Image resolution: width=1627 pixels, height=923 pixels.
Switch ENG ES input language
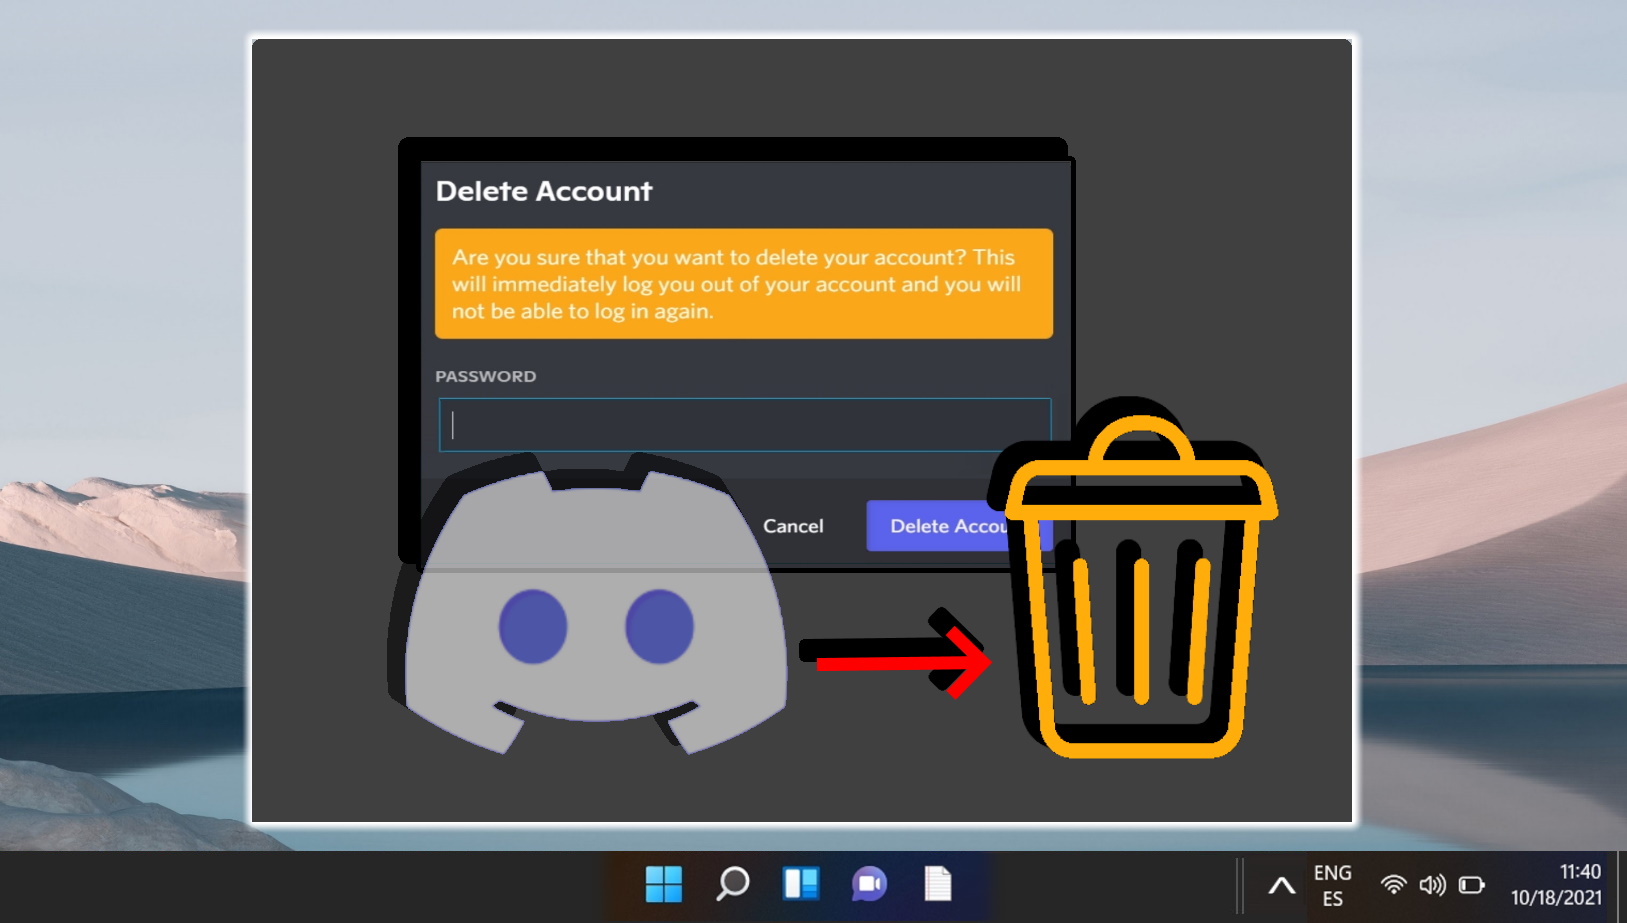pyautogui.click(x=1333, y=885)
